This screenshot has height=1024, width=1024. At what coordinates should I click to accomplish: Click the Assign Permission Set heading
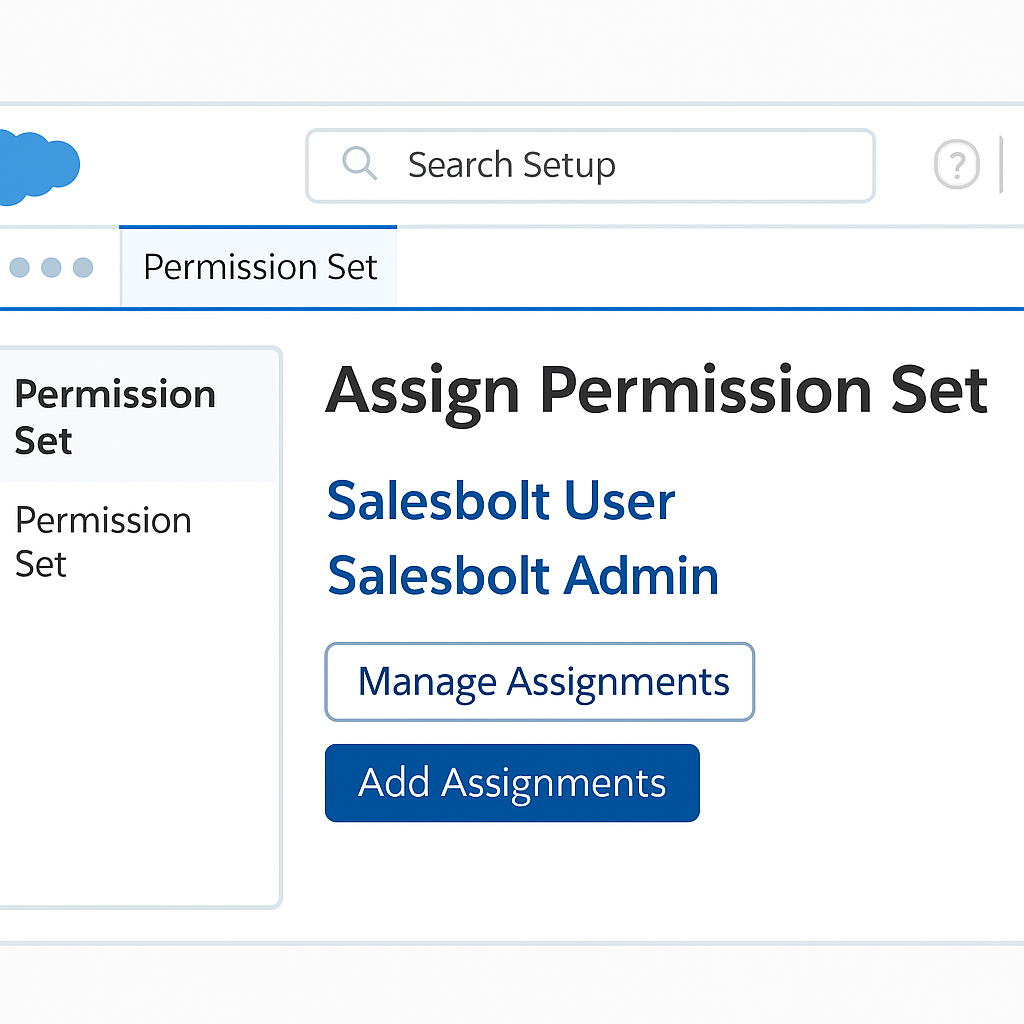coord(656,390)
